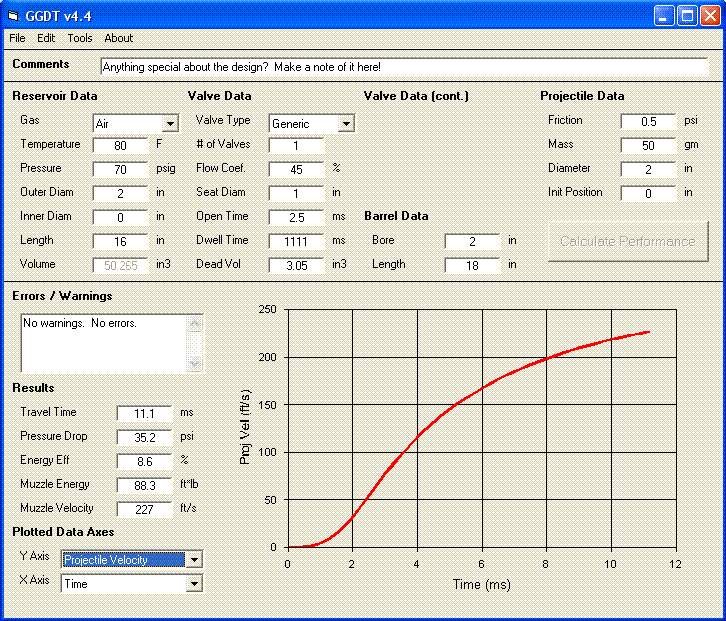The image size is (726, 621).
Task: Open the File menu
Action: click(17, 38)
